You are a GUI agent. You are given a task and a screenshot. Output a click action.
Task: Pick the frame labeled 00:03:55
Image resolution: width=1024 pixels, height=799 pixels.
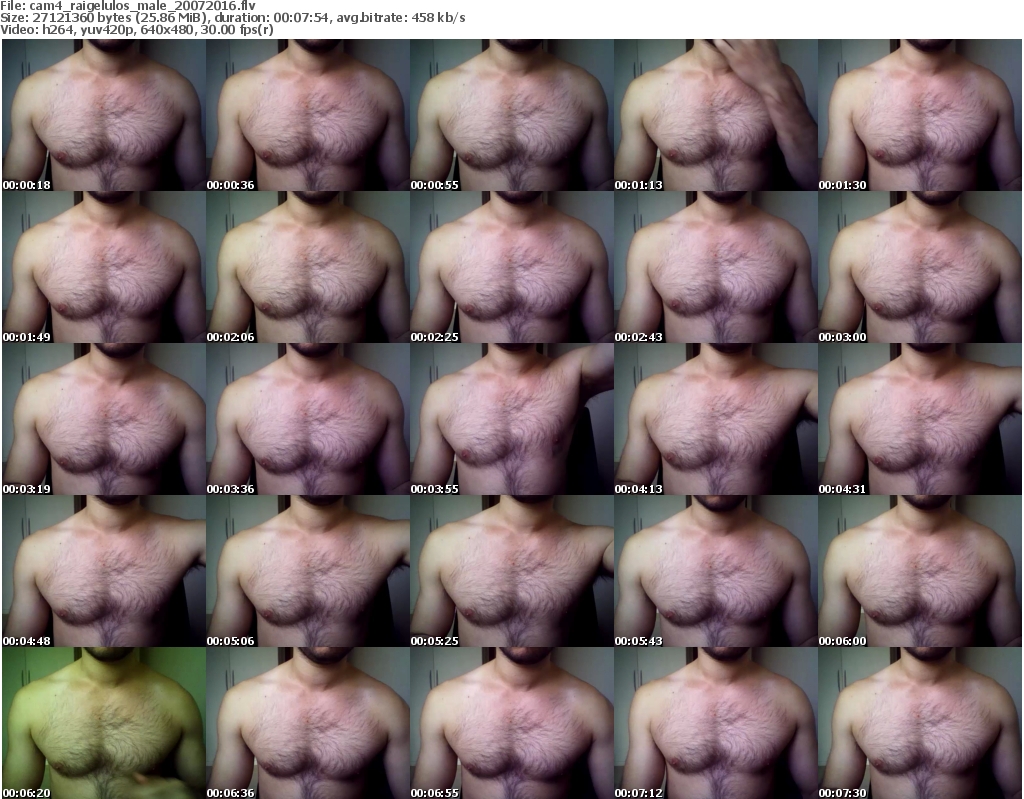click(x=512, y=419)
